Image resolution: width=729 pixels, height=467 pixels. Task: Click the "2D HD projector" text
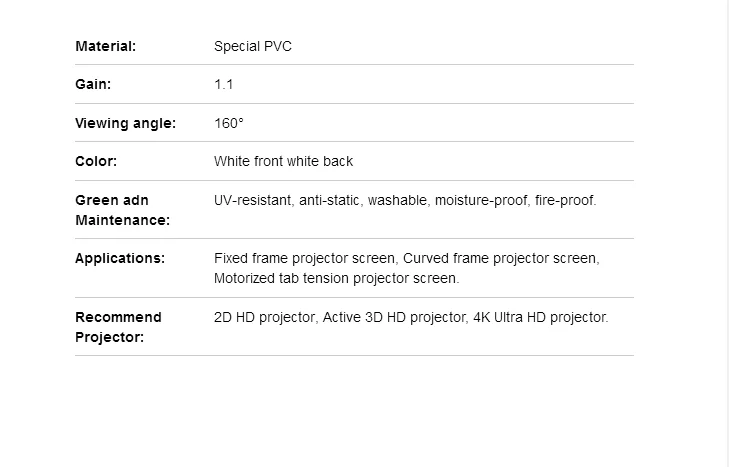click(265, 317)
